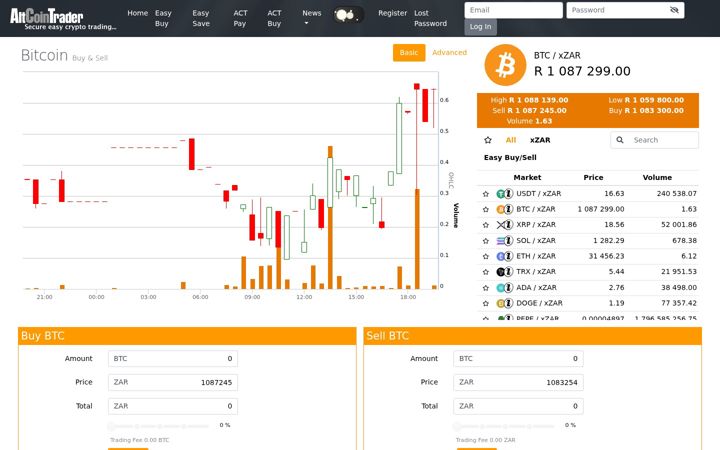Click the XRP coin icon

[501, 225]
